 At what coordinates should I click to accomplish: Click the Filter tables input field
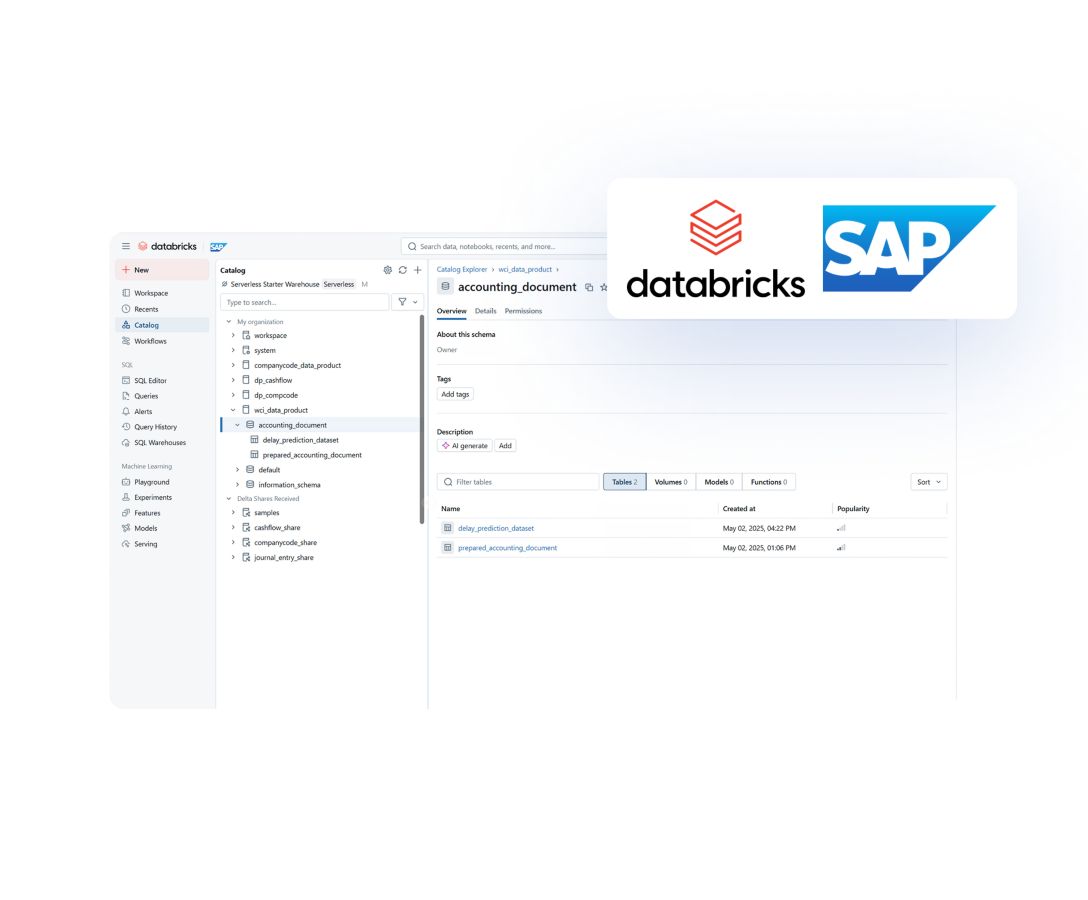point(520,482)
